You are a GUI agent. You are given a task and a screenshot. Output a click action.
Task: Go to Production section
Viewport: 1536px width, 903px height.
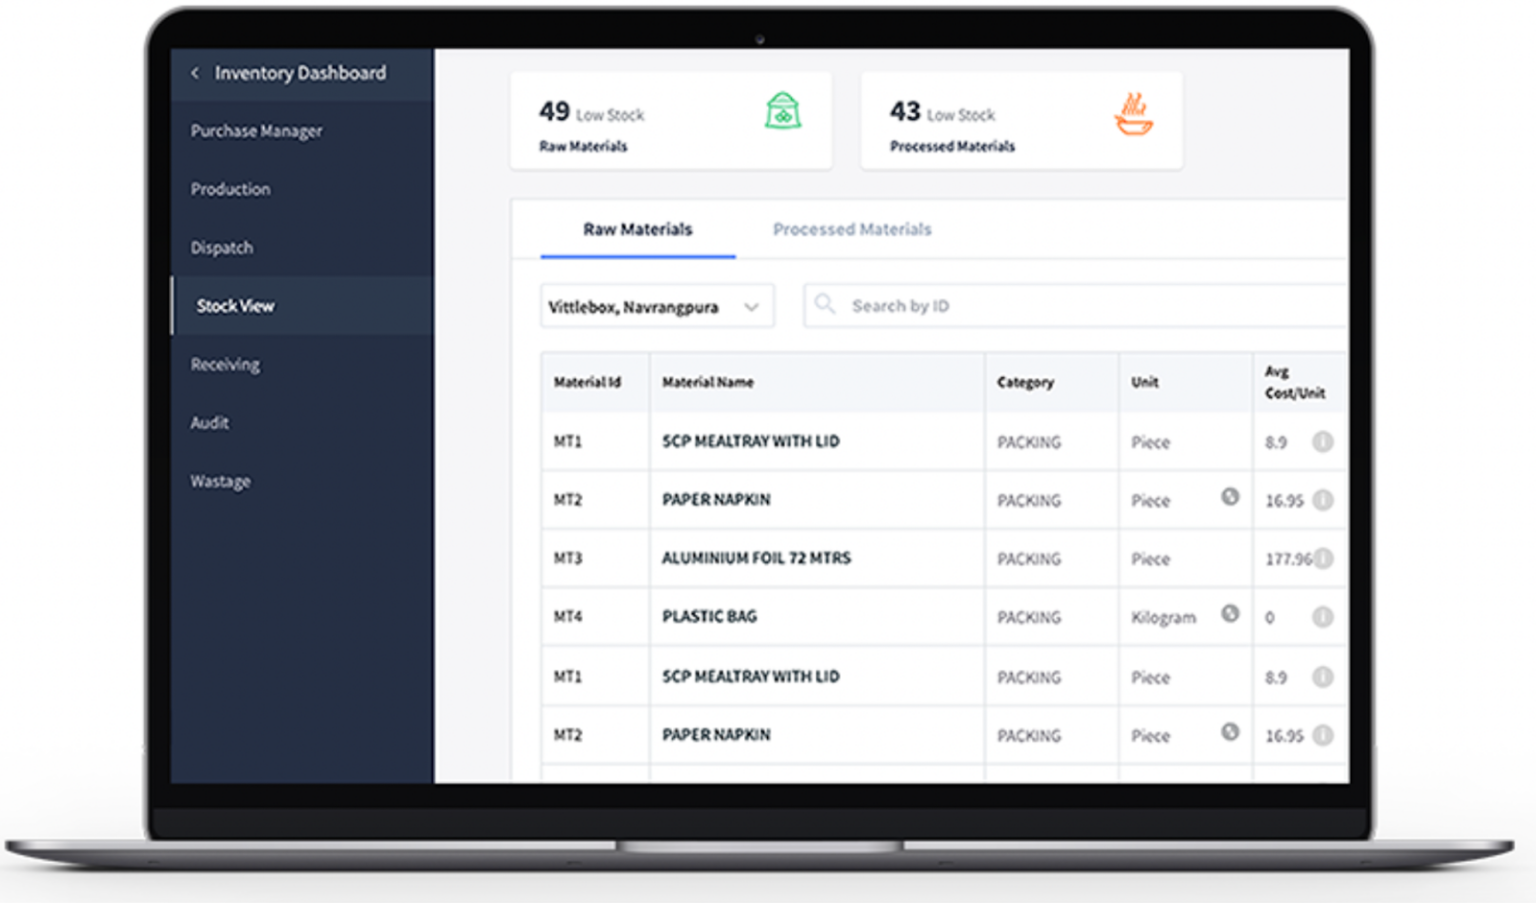230,189
